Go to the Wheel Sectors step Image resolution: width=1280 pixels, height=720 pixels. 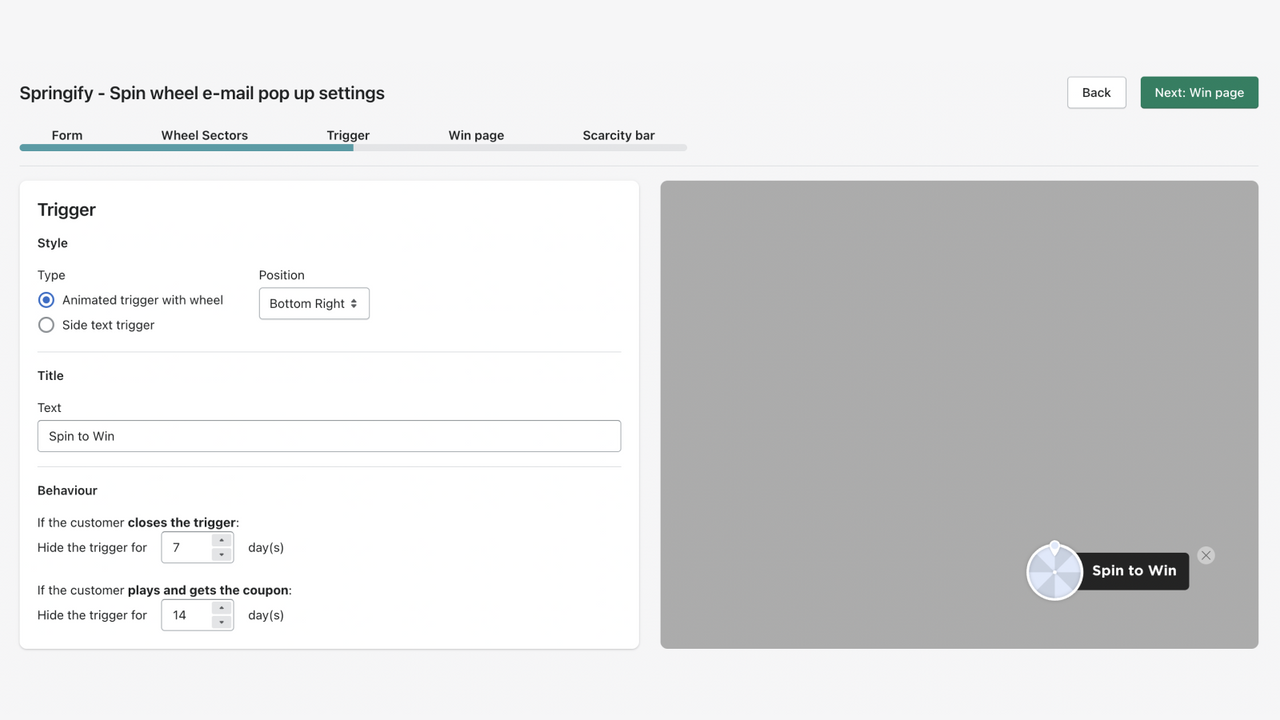pyautogui.click(x=204, y=135)
